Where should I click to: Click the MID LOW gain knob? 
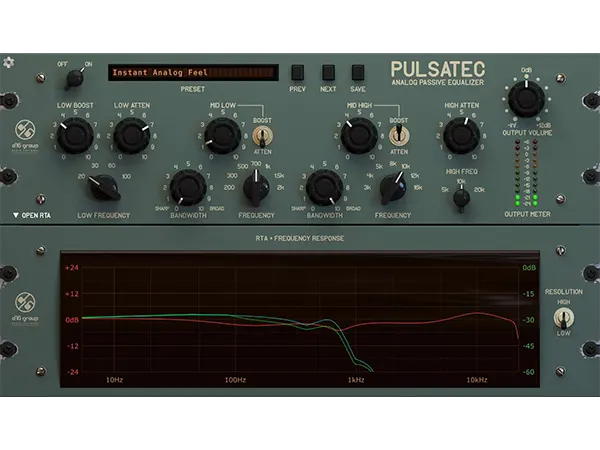[223, 136]
